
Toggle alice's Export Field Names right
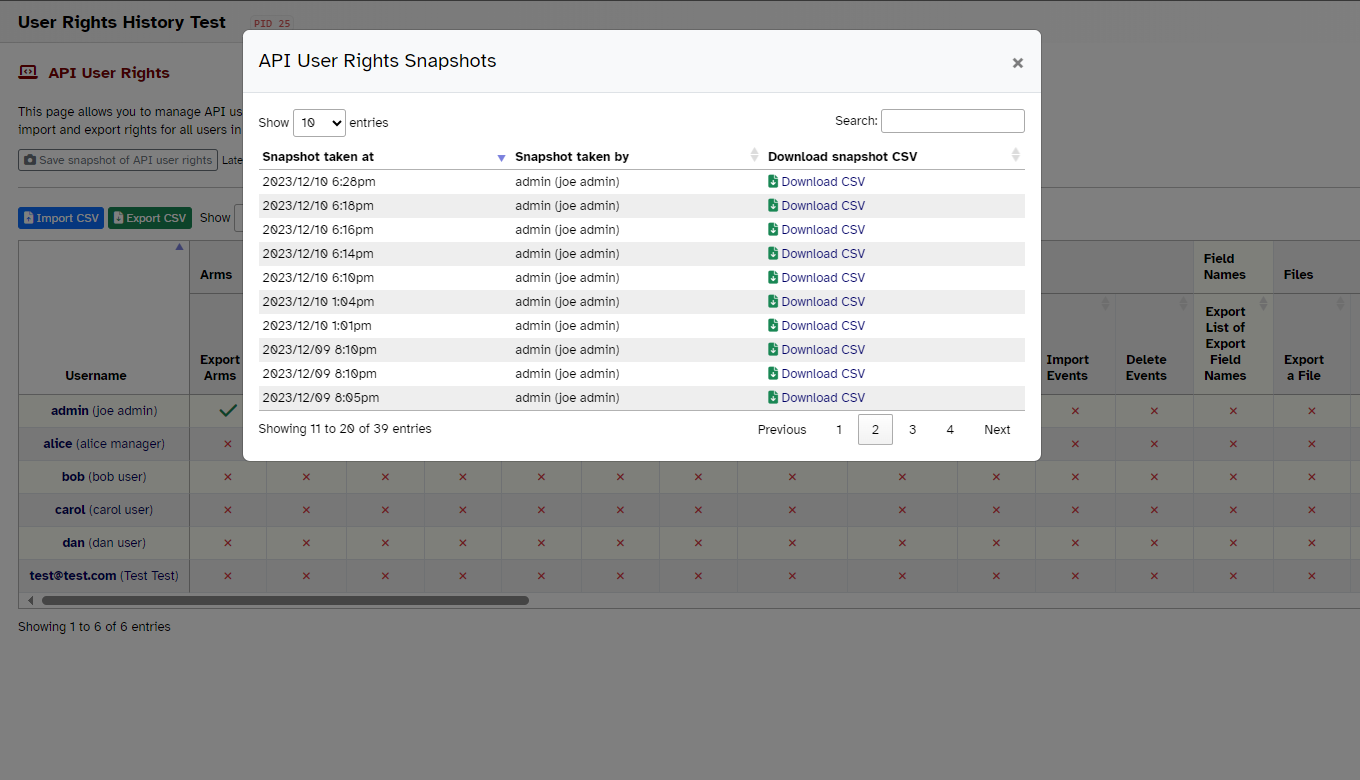click(x=1233, y=444)
